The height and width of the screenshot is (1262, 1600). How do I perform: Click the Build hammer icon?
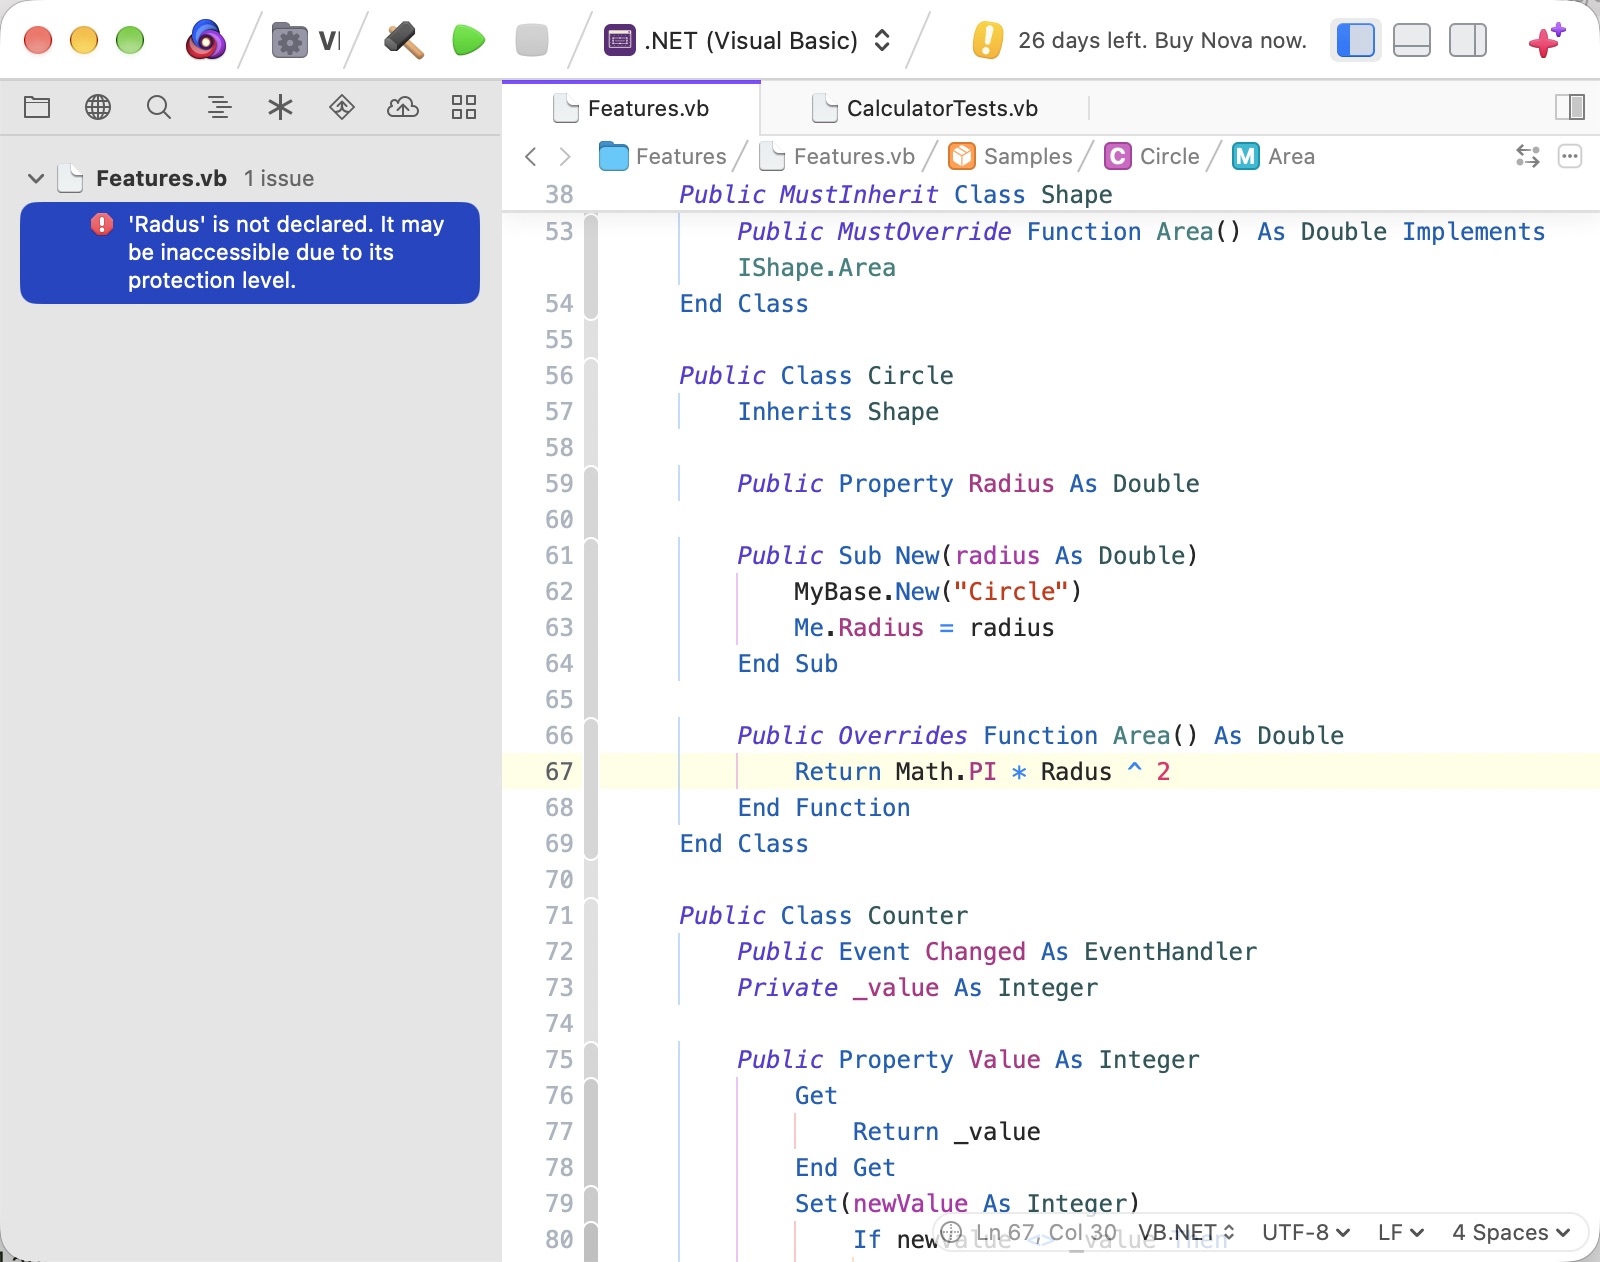click(404, 41)
